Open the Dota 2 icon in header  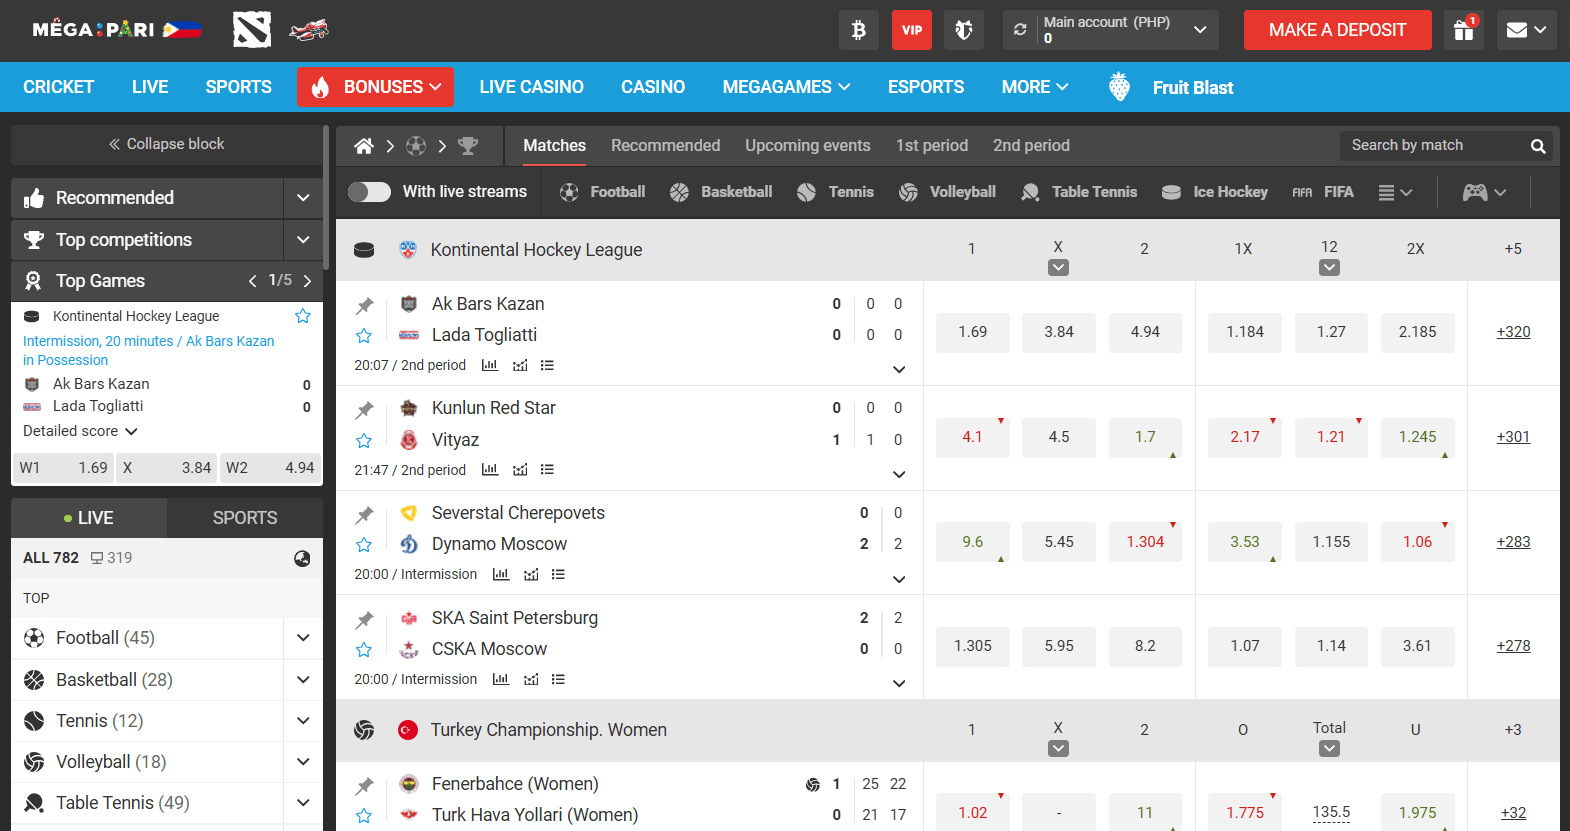coord(252,30)
